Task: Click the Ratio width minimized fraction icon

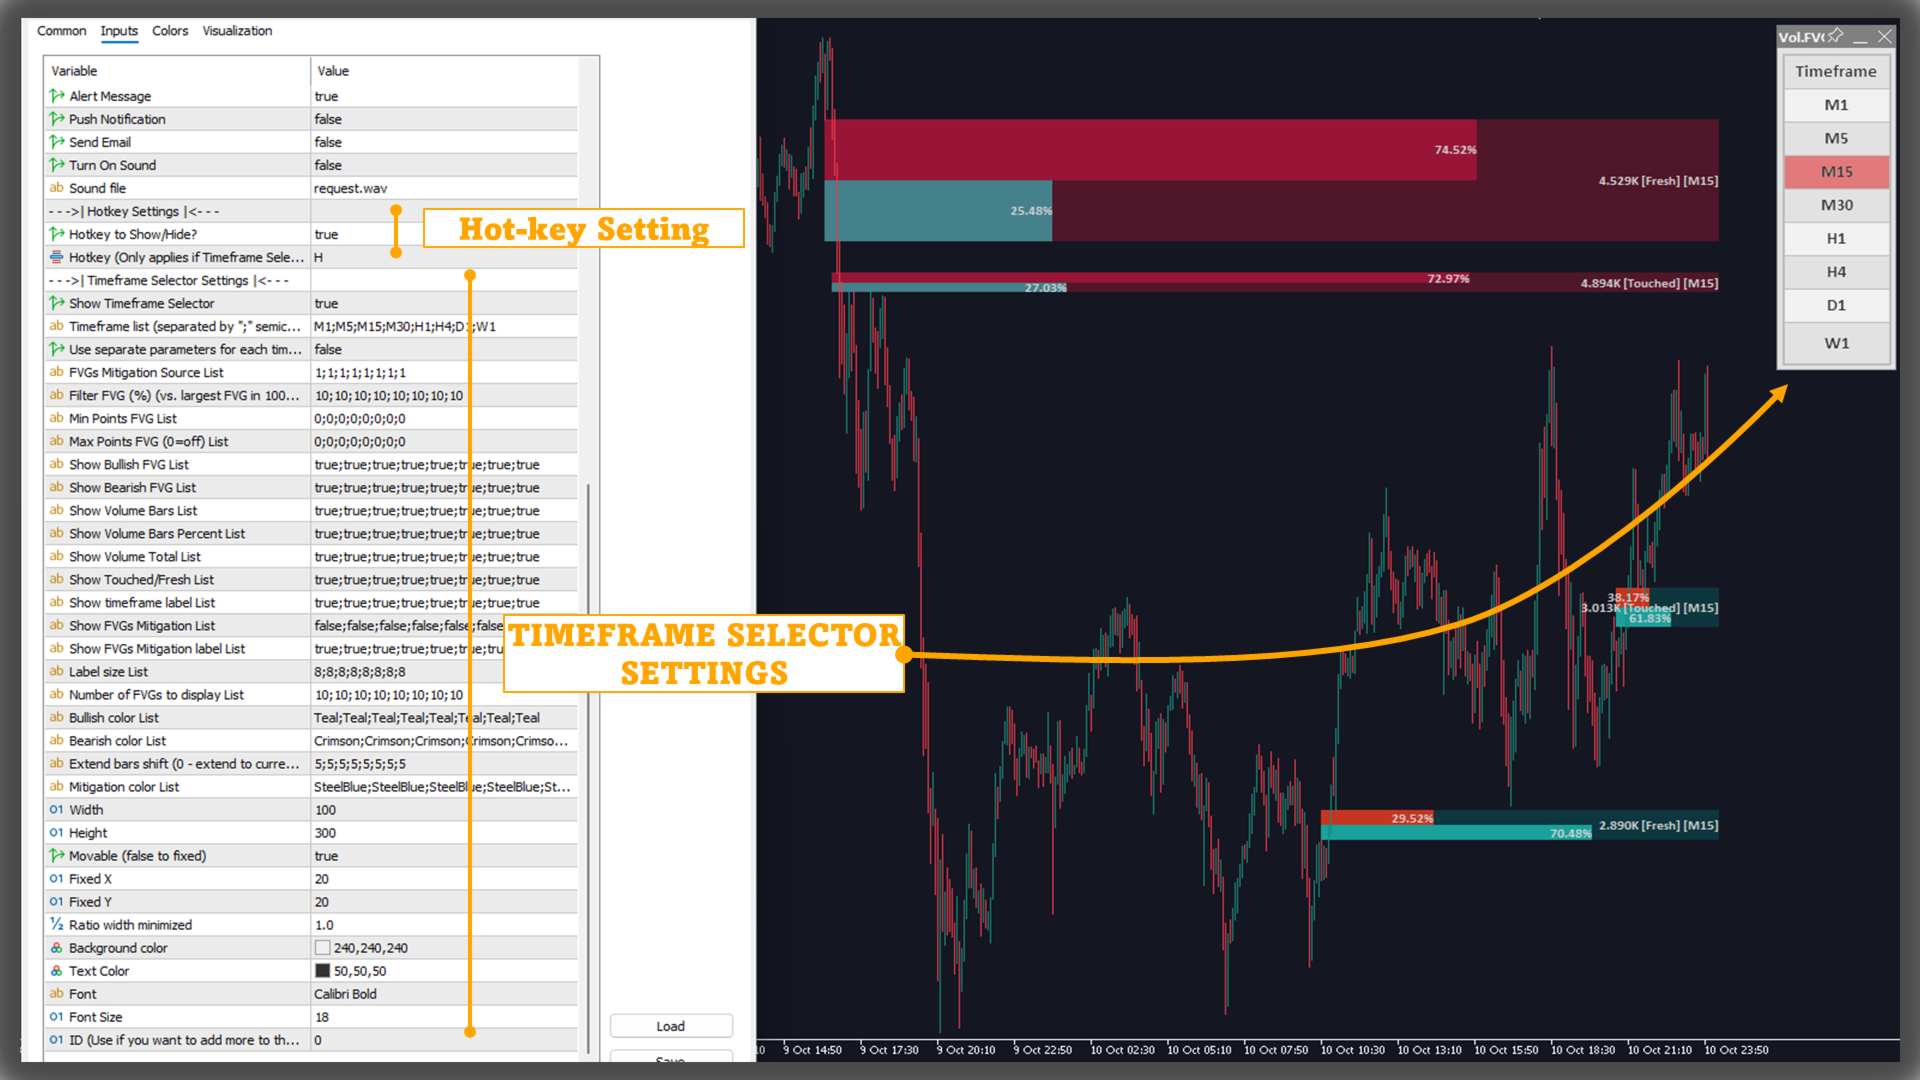Action: (57, 925)
